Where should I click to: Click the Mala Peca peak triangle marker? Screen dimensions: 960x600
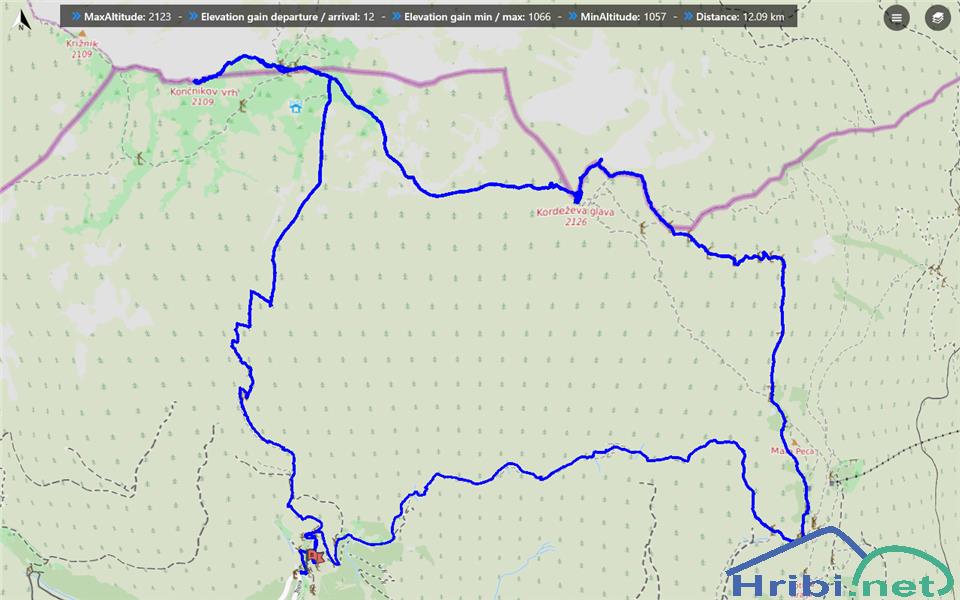coord(794,441)
